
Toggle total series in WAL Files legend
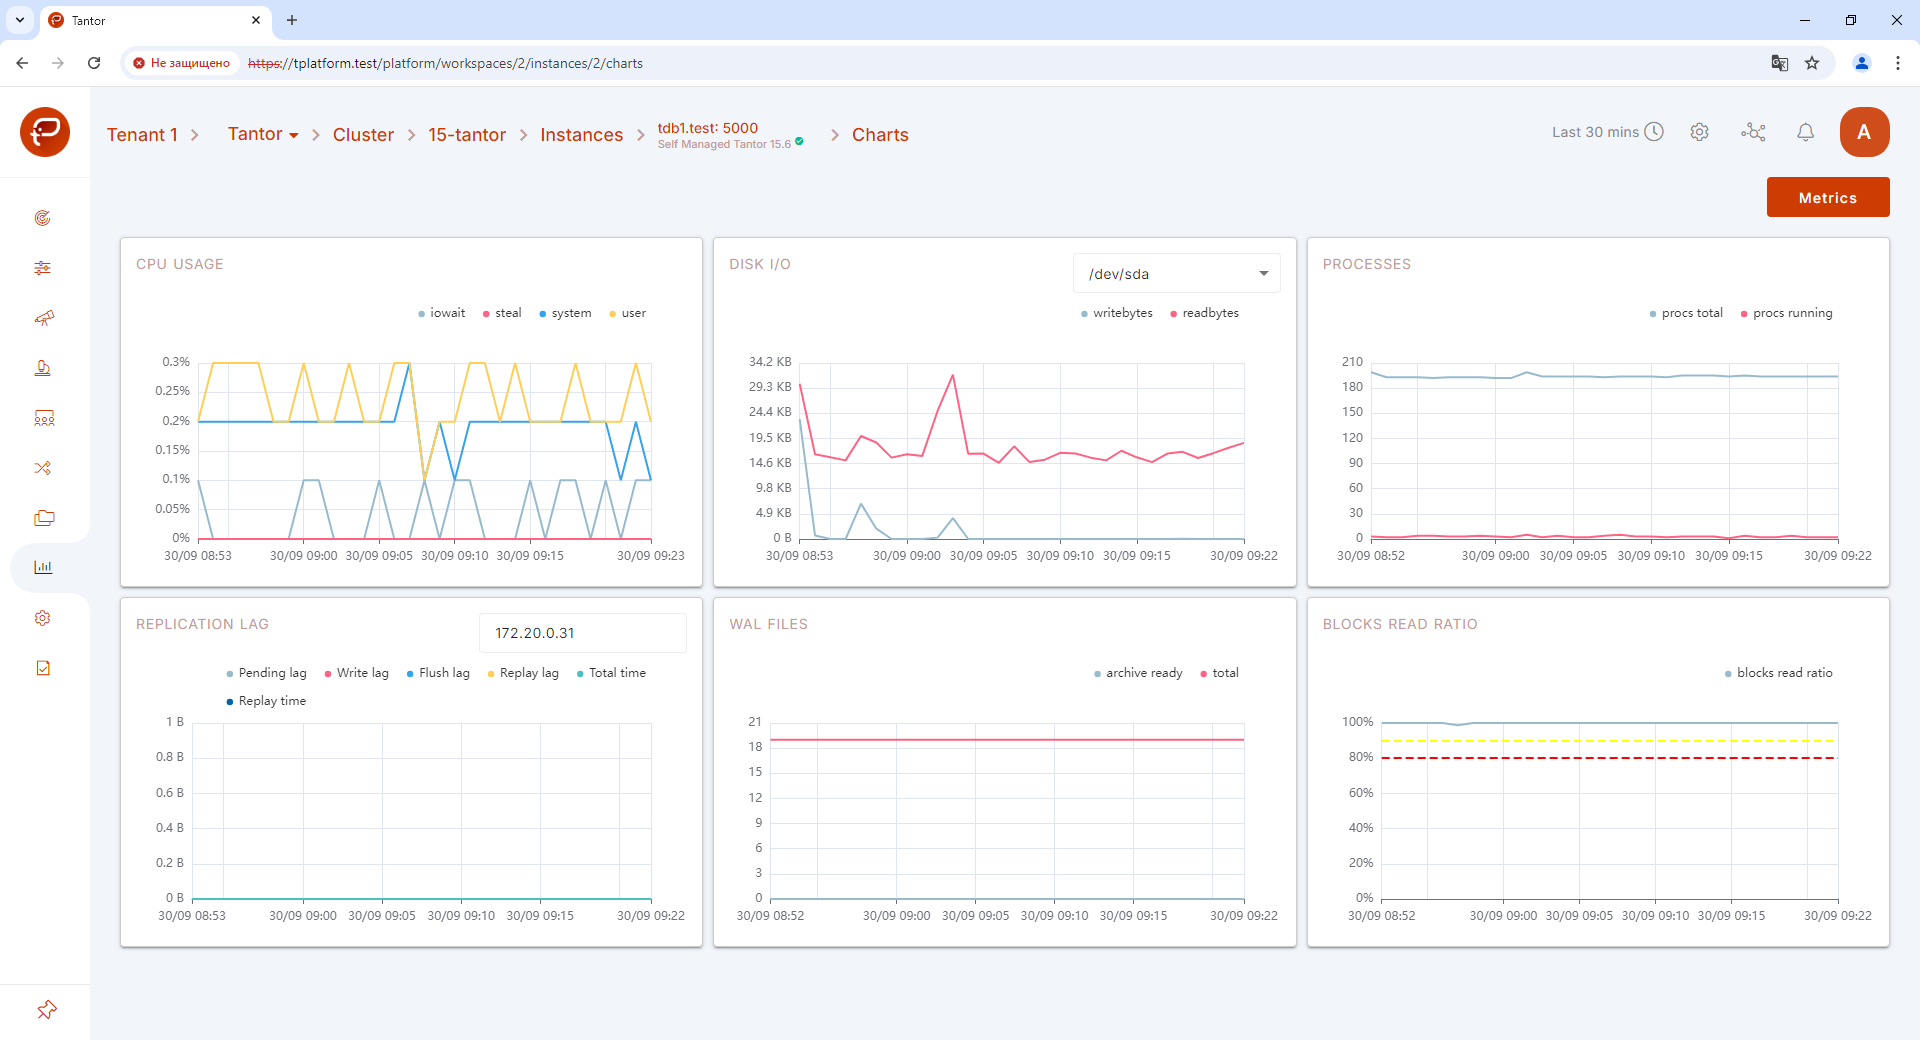(x=1219, y=673)
